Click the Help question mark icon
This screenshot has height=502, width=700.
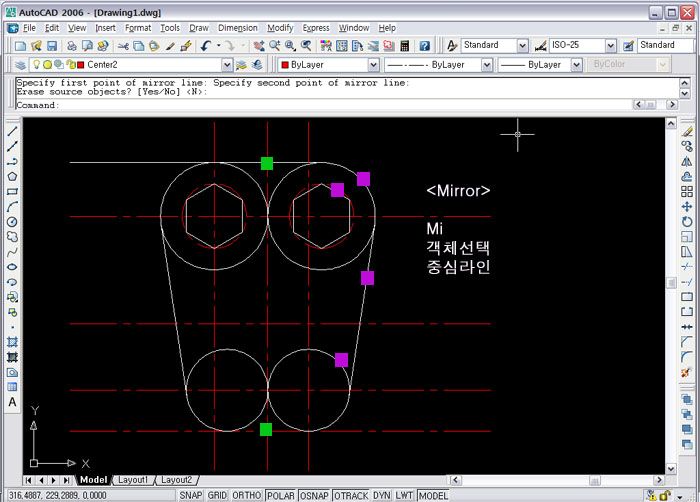click(425, 46)
